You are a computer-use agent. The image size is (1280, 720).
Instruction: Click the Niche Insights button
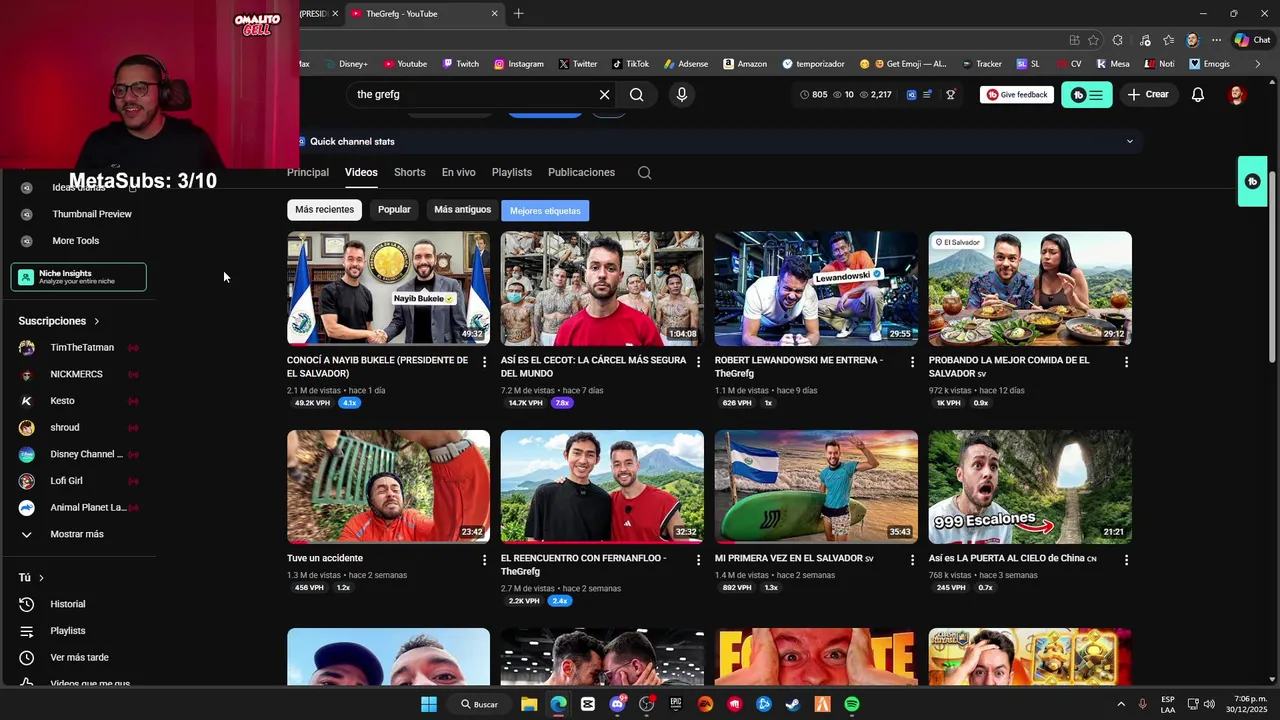pyautogui.click(x=79, y=277)
